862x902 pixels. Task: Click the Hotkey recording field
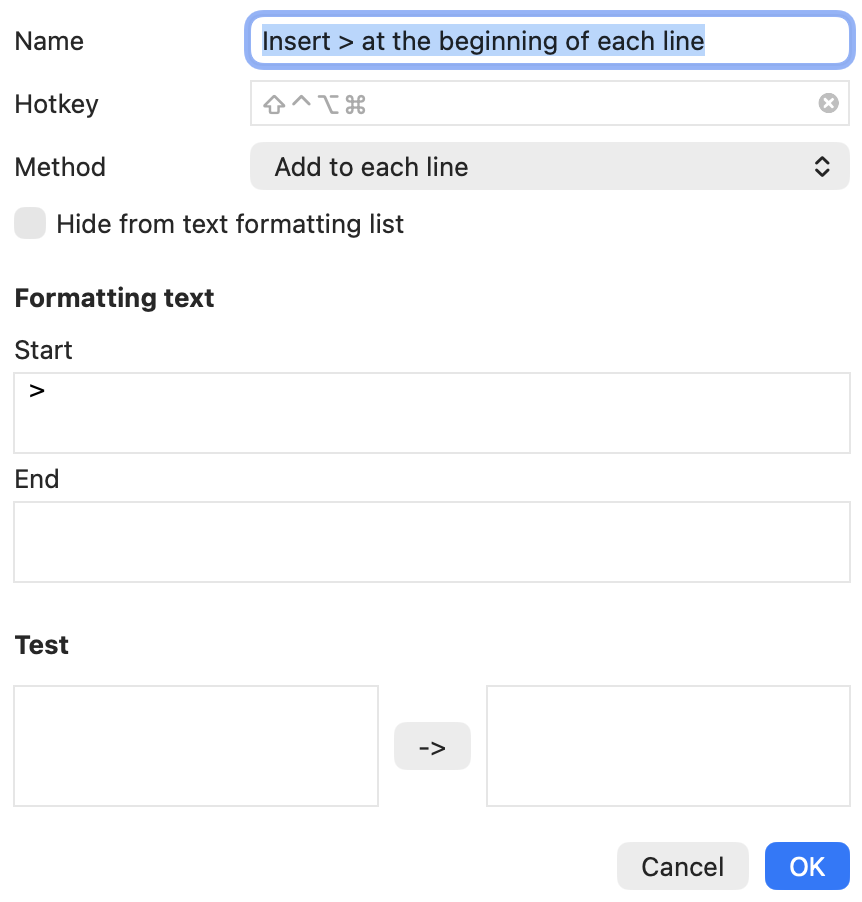pyautogui.click(x=550, y=104)
